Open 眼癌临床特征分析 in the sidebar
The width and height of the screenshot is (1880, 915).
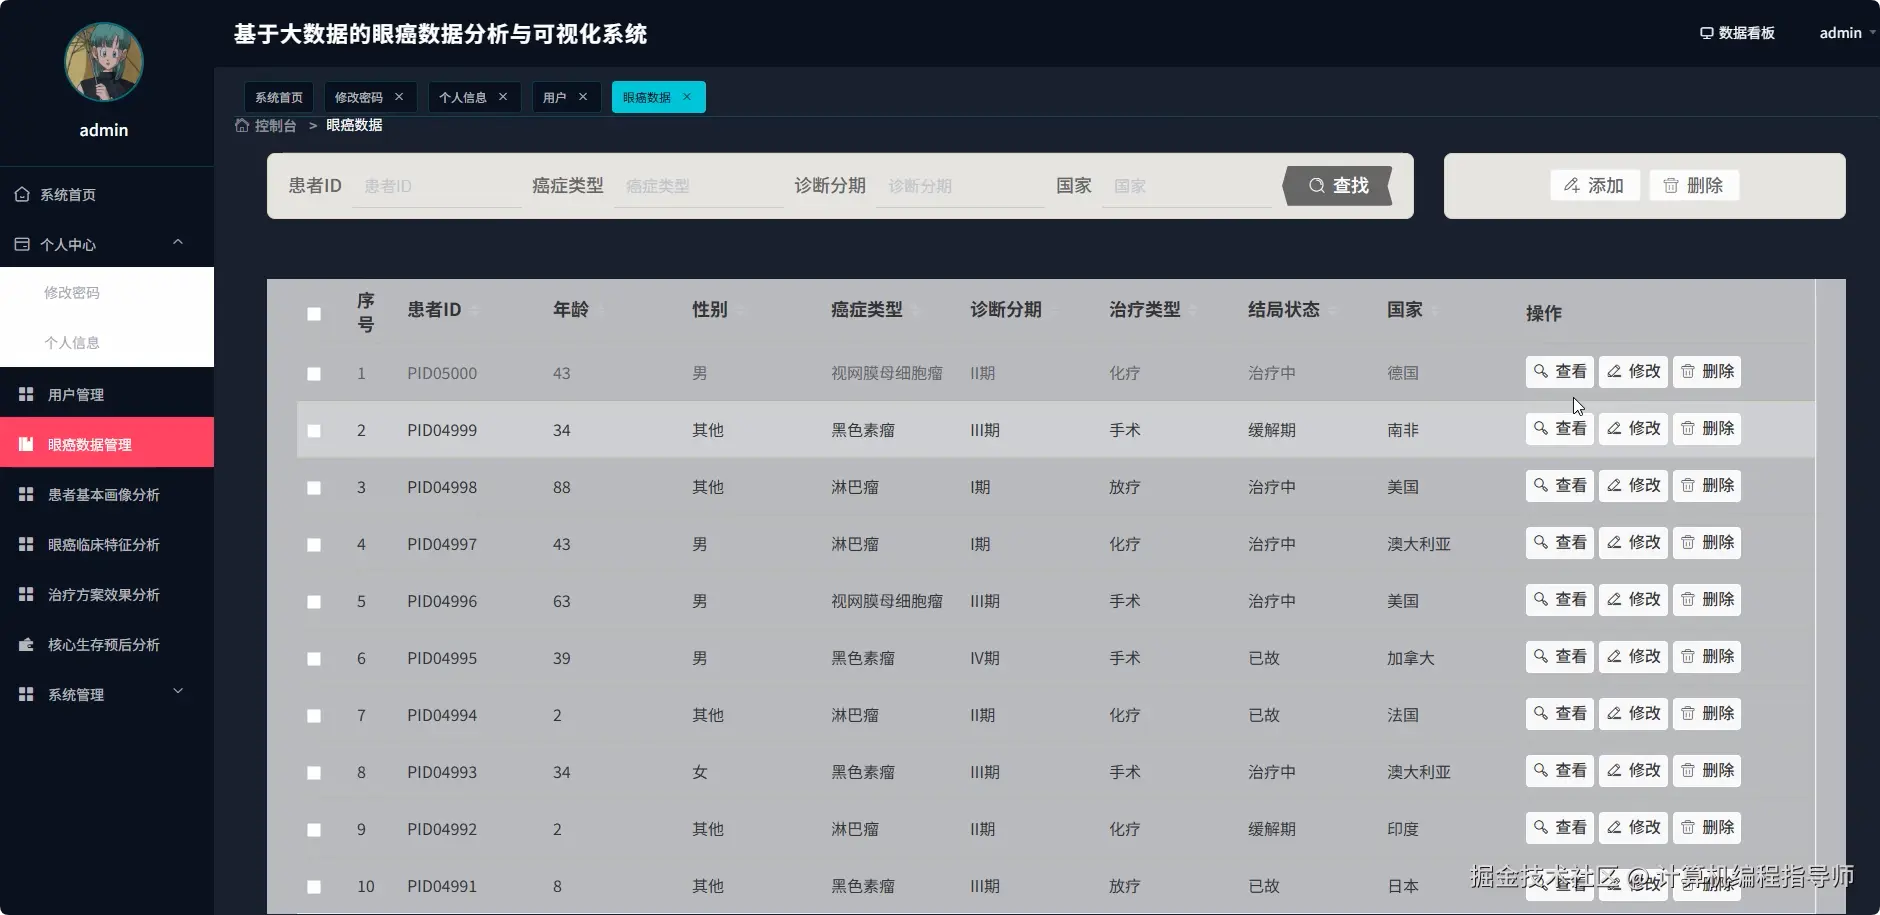click(x=107, y=544)
